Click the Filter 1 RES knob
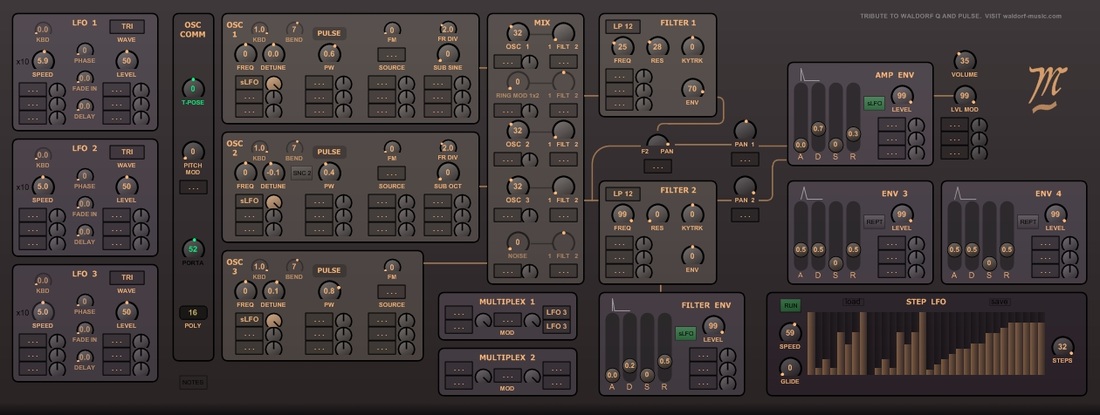 (x=657, y=46)
